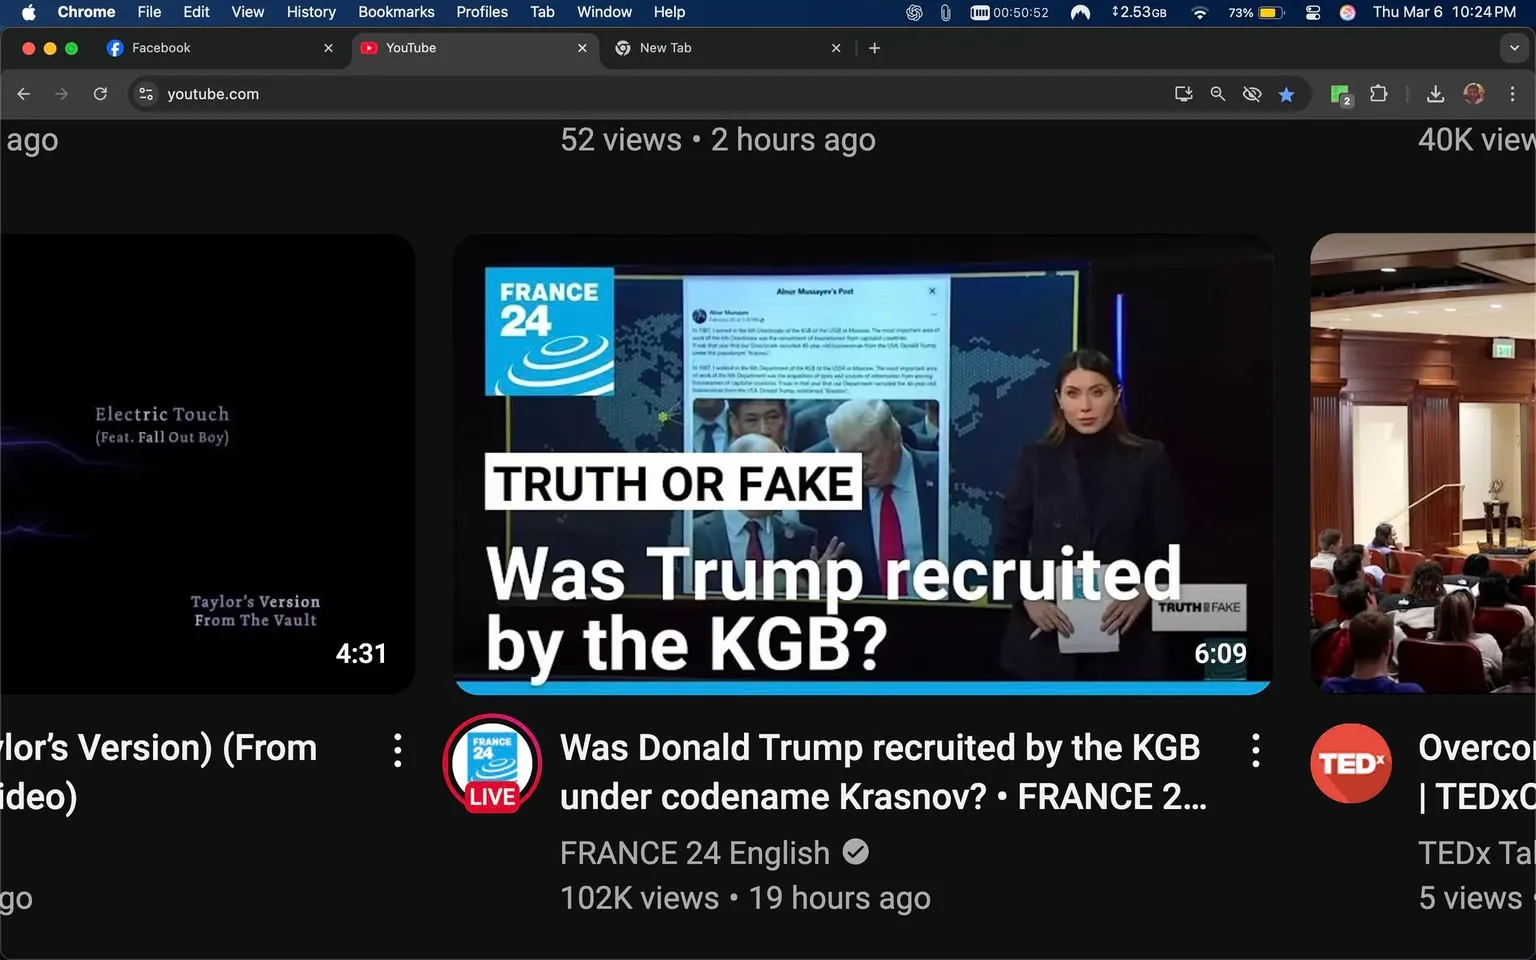
Task: Click the green extension with badge 2
Action: [1339, 93]
